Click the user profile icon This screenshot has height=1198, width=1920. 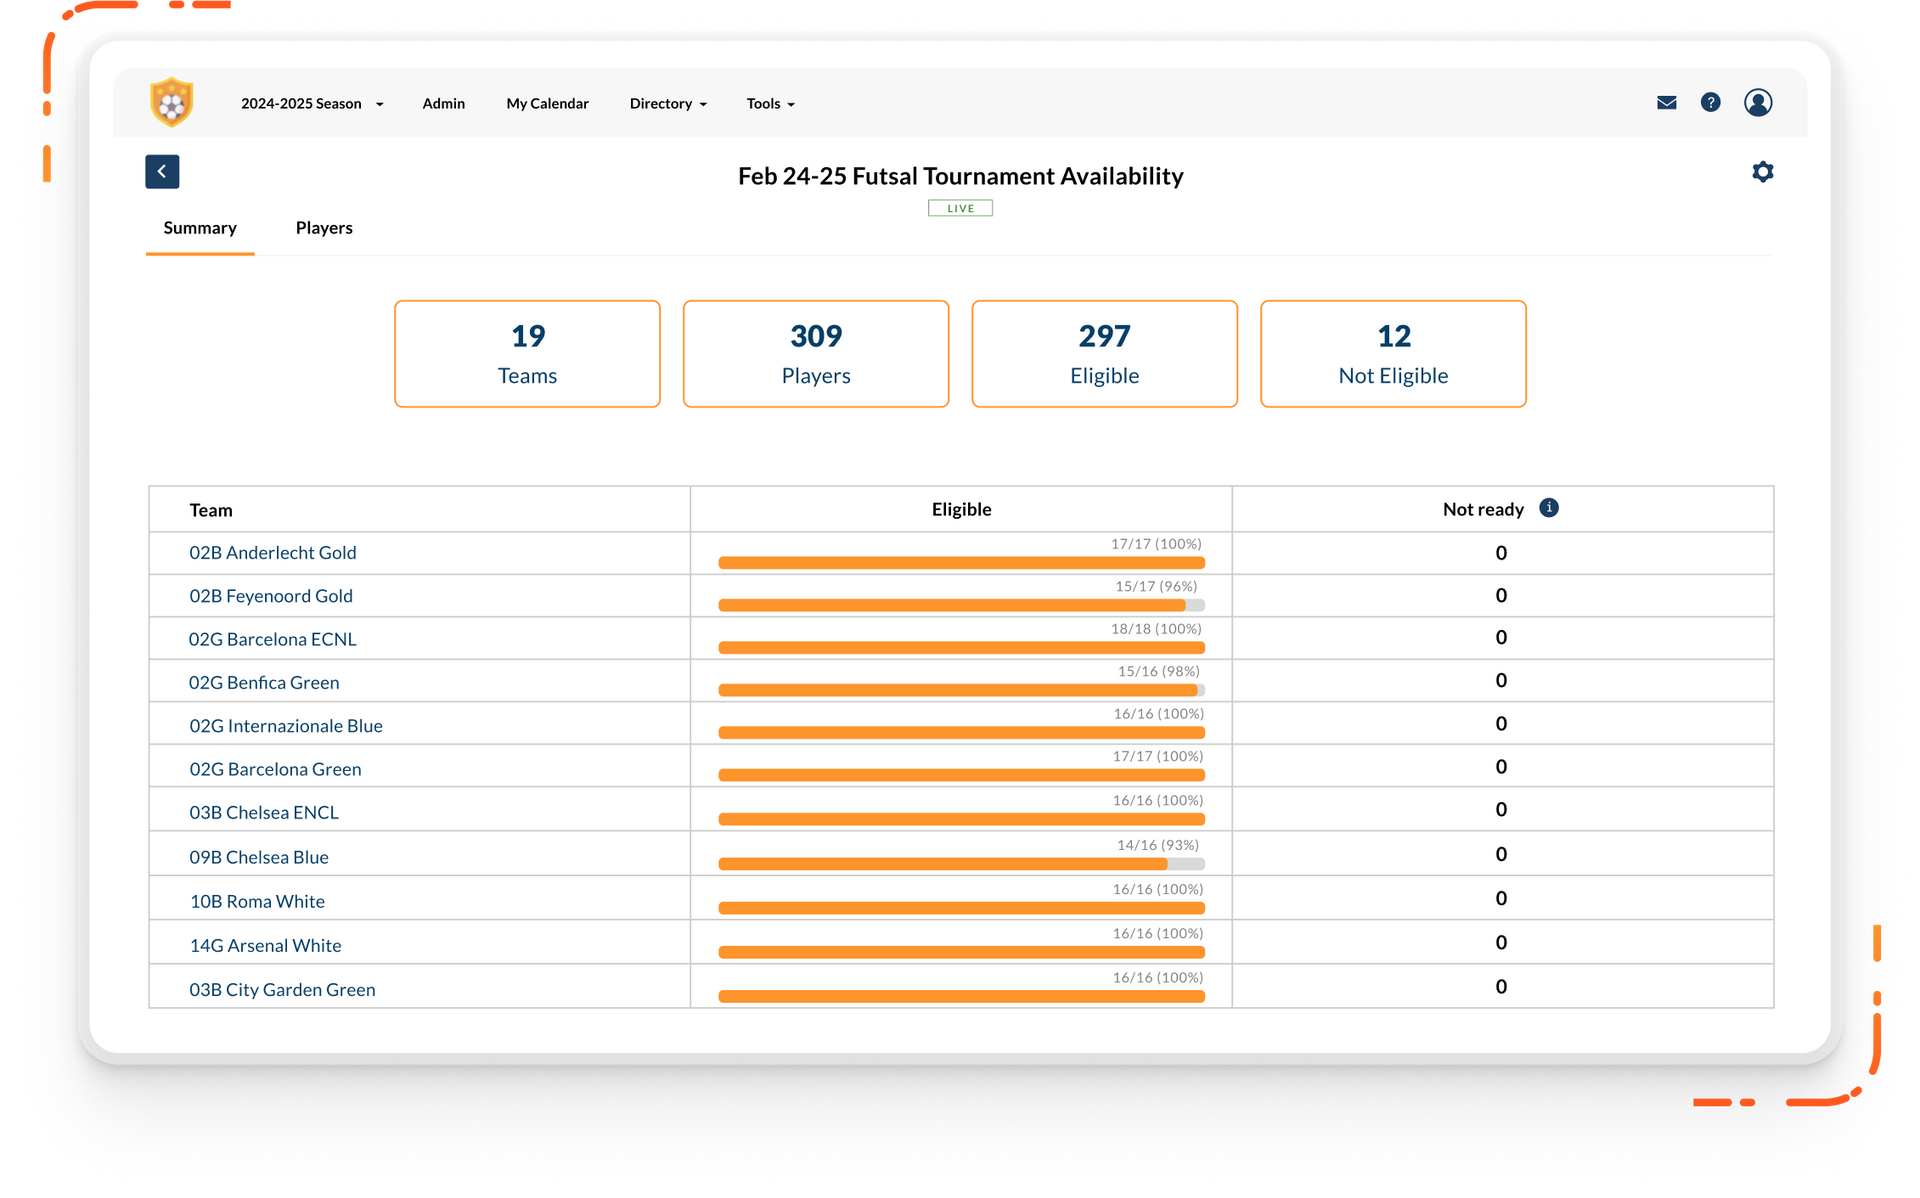pyautogui.click(x=1759, y=102)
